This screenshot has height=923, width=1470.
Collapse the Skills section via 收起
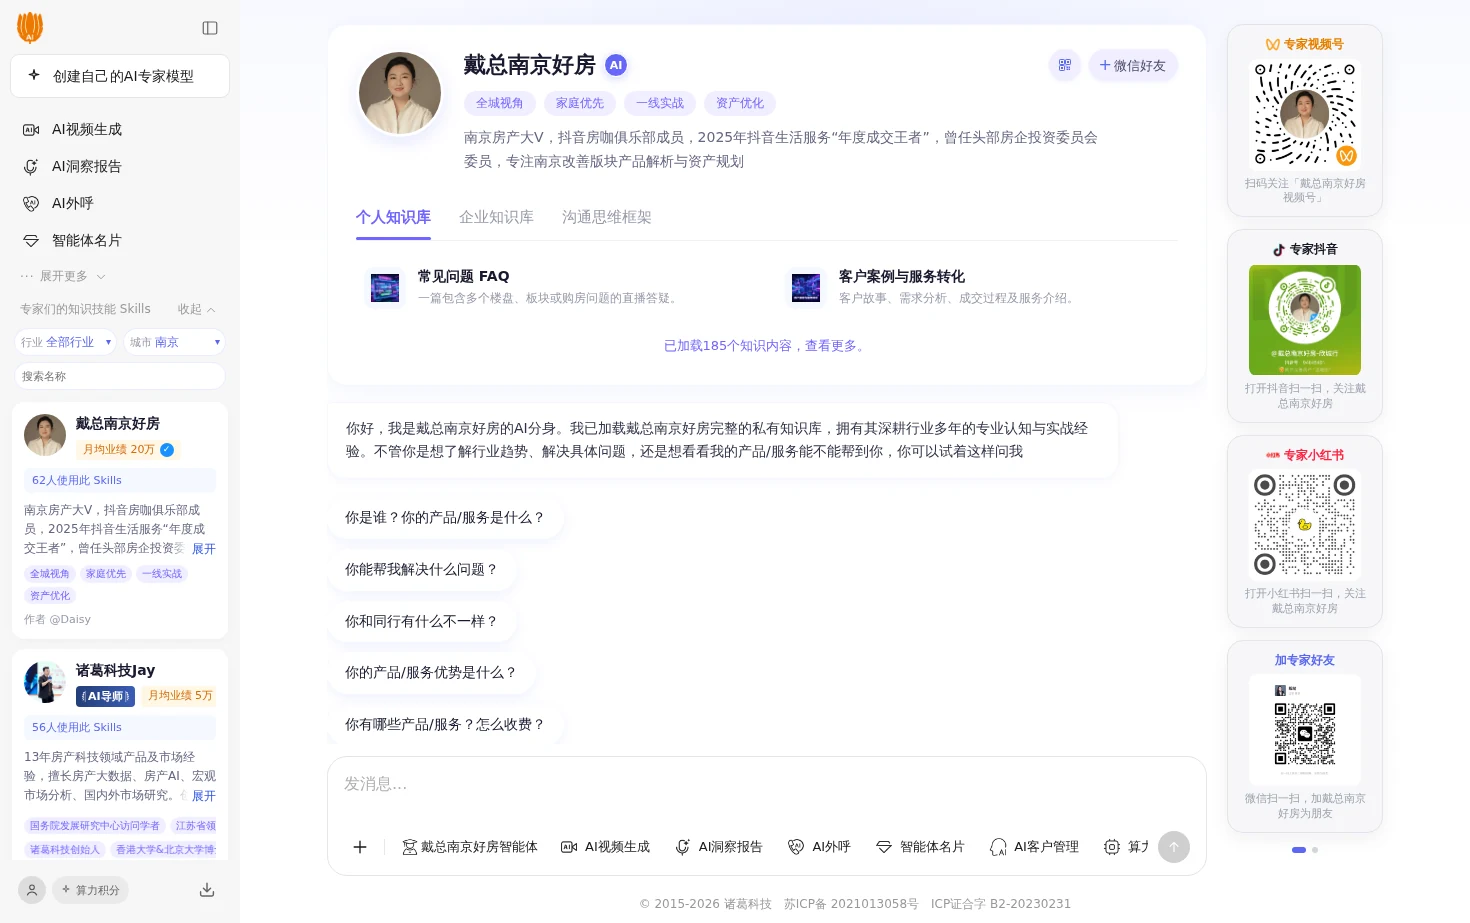196,309
